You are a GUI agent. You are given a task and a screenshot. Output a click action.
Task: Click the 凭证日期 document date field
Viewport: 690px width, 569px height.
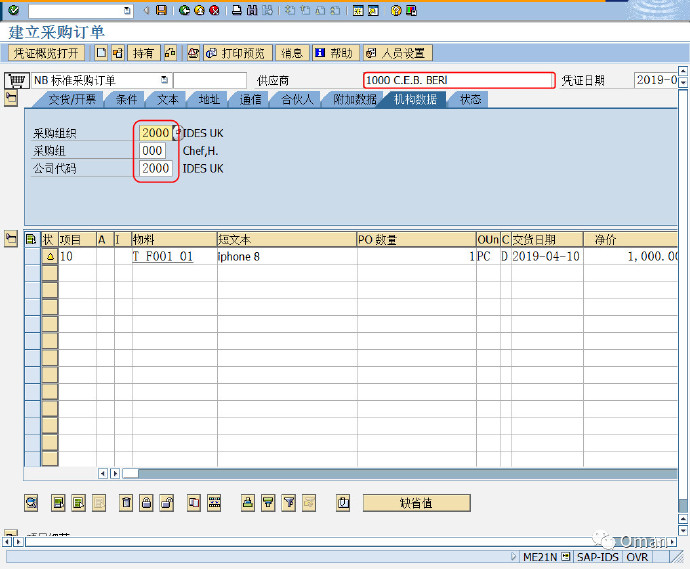(x=656, y=81)
